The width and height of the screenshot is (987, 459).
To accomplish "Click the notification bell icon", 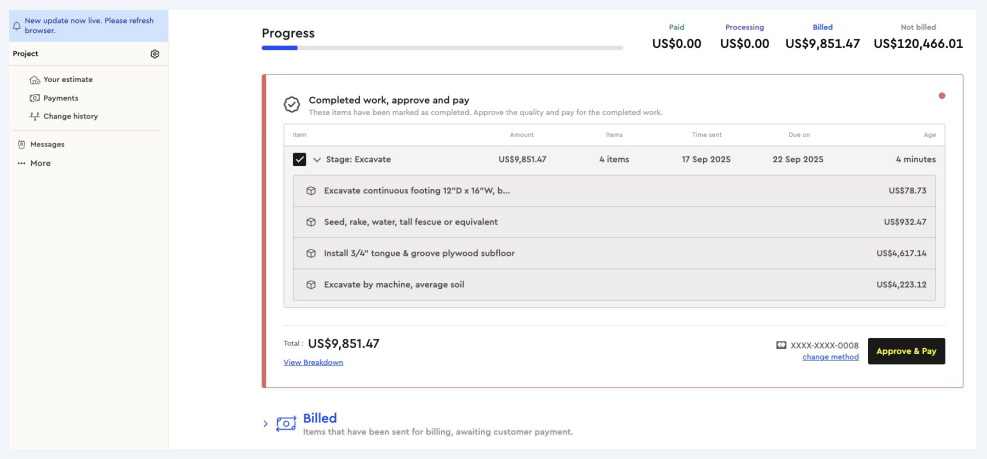I will 17,25.
